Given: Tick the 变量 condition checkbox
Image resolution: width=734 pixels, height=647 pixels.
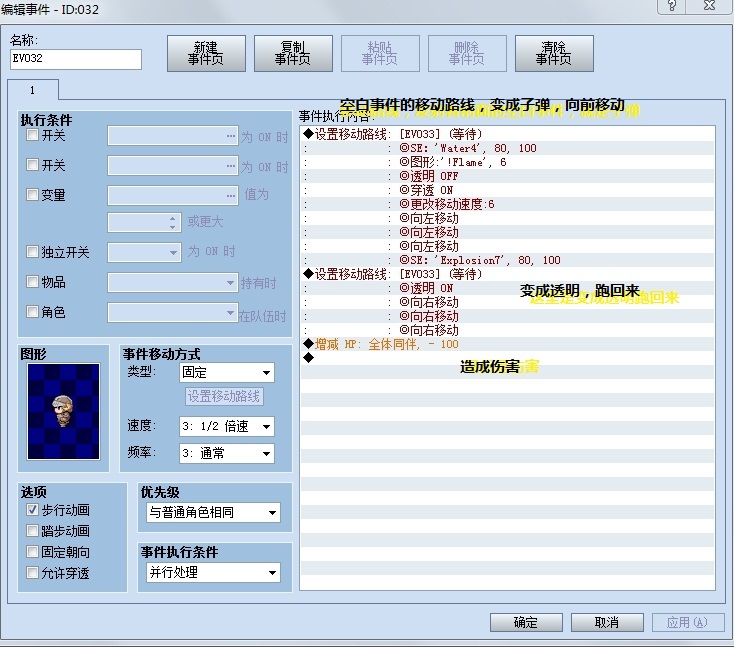Looking at the screenshot, I should point(32,194).
